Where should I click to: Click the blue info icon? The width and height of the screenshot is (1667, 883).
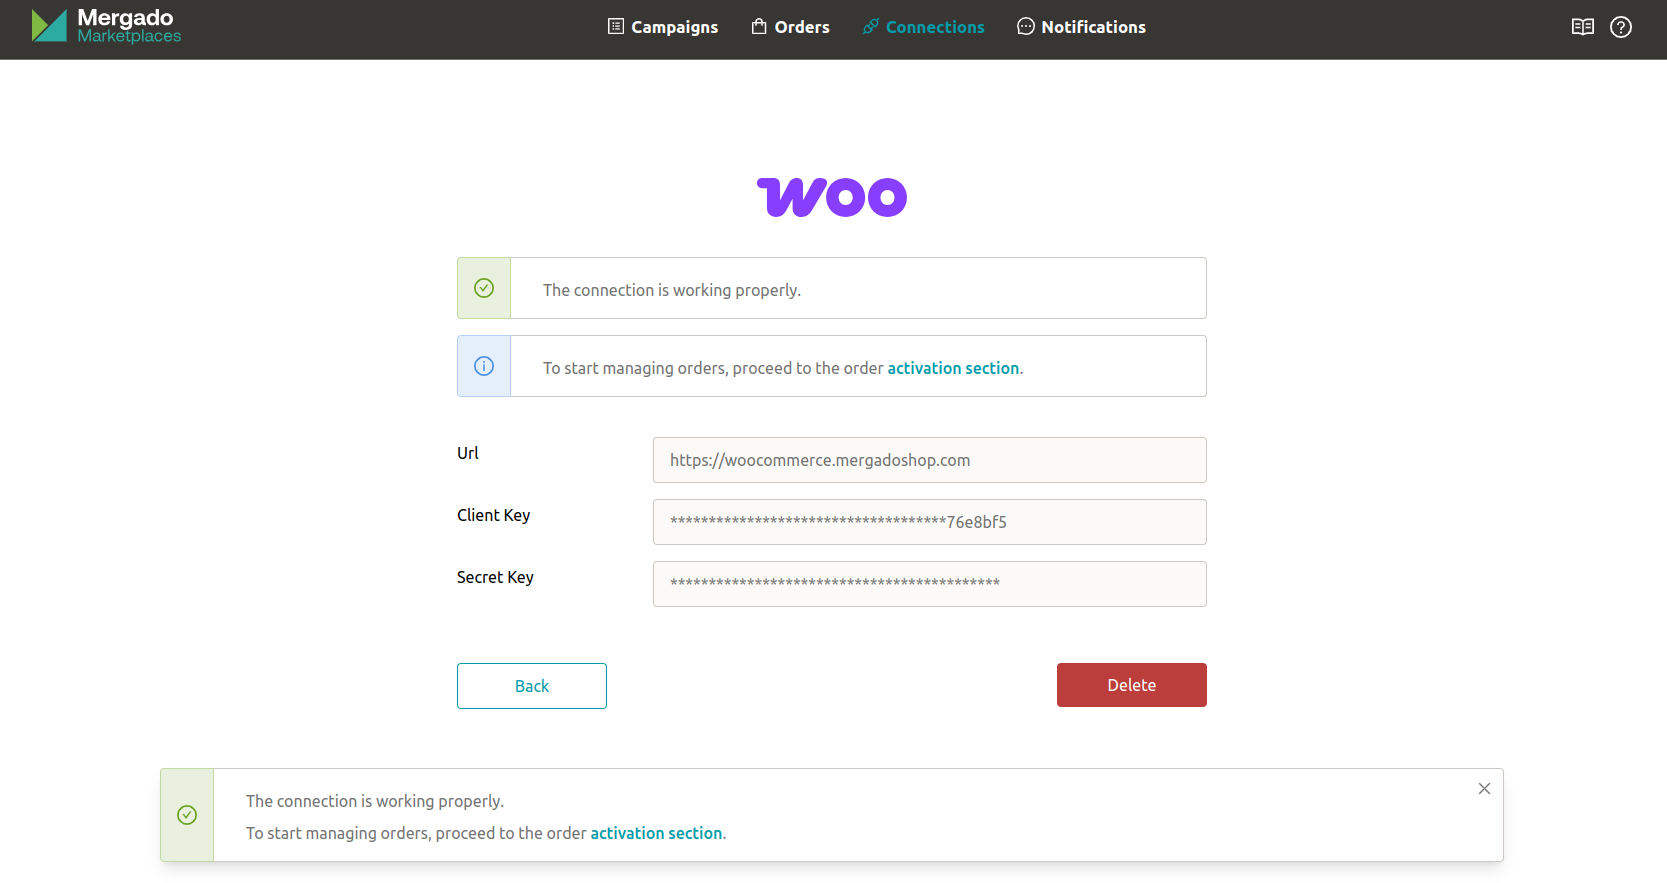click(484, 366)
